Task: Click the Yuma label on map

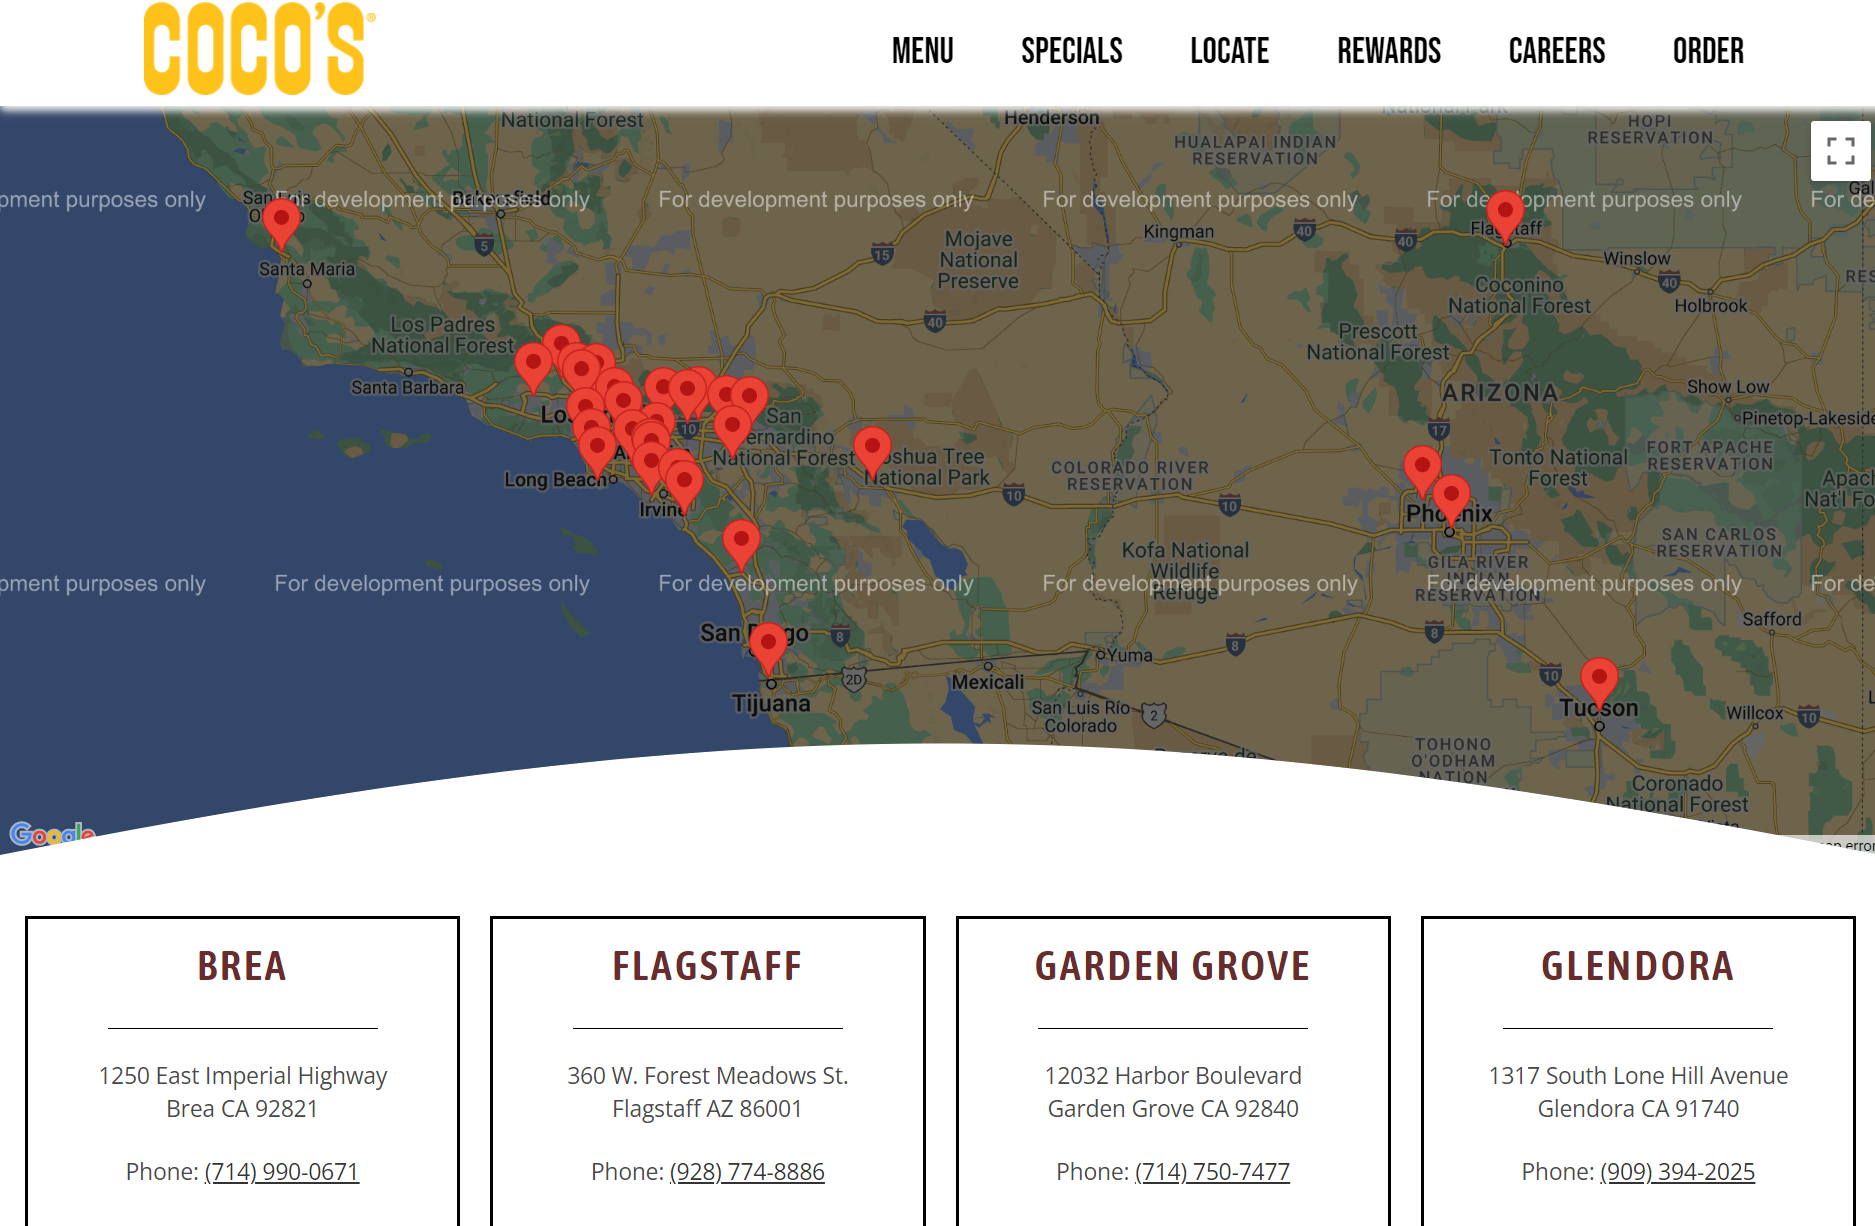Action: 1129,655
